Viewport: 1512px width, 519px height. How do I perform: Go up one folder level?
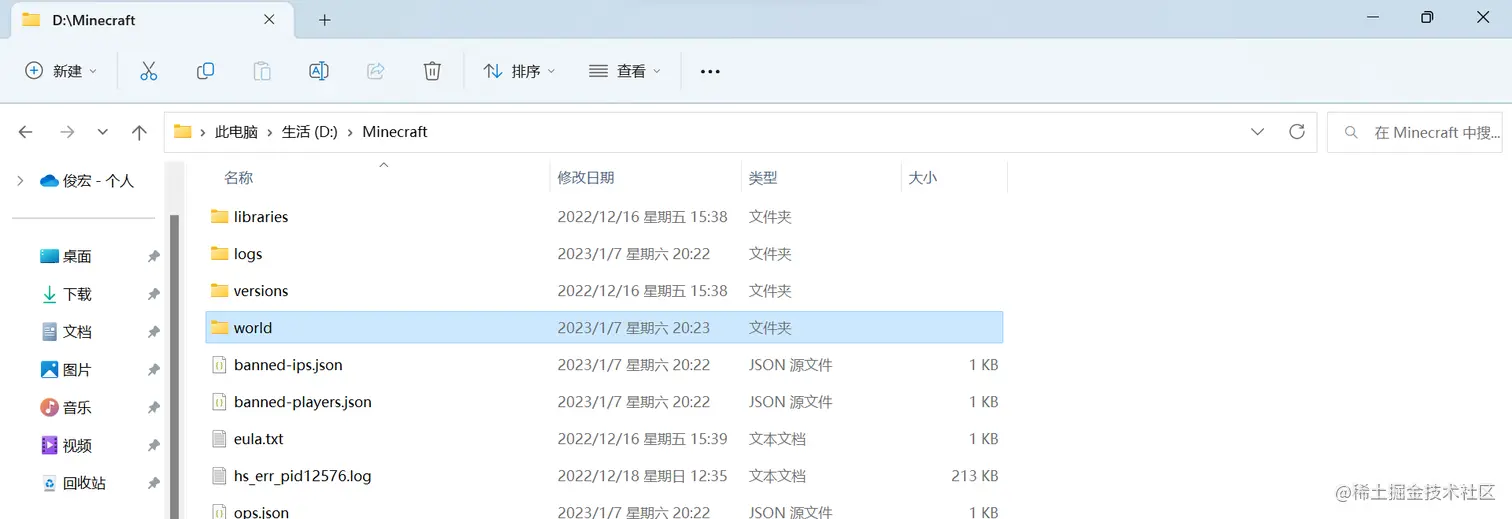pos(139,132)
